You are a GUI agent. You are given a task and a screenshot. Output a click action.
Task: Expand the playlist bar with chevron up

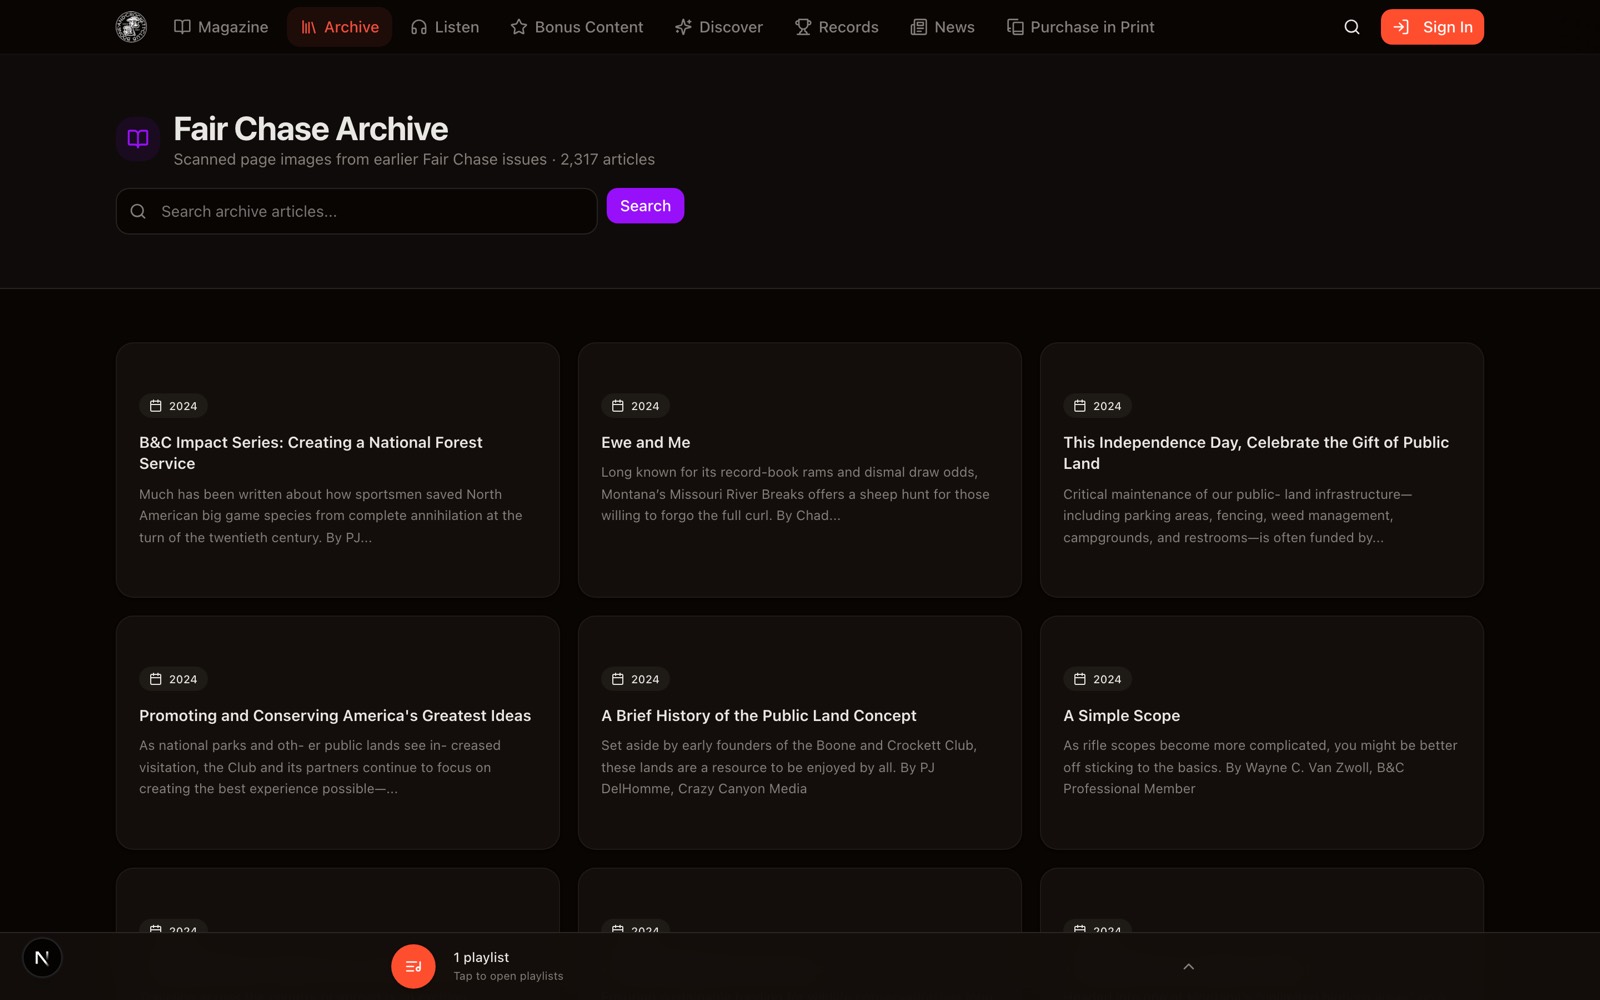[1188, 966]
